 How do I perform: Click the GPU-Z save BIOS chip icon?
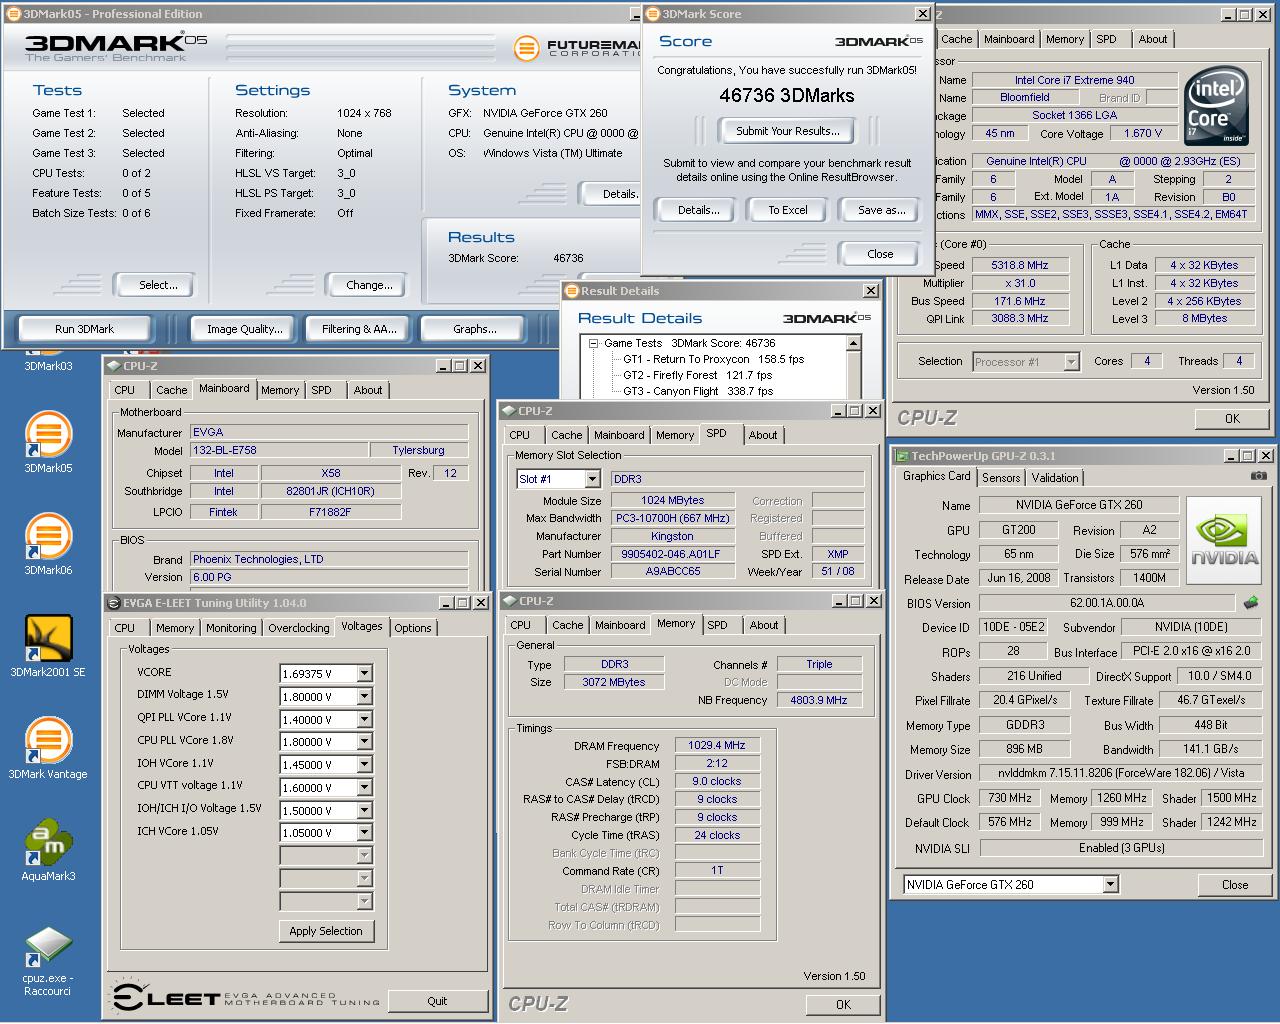pos(1250,603)
